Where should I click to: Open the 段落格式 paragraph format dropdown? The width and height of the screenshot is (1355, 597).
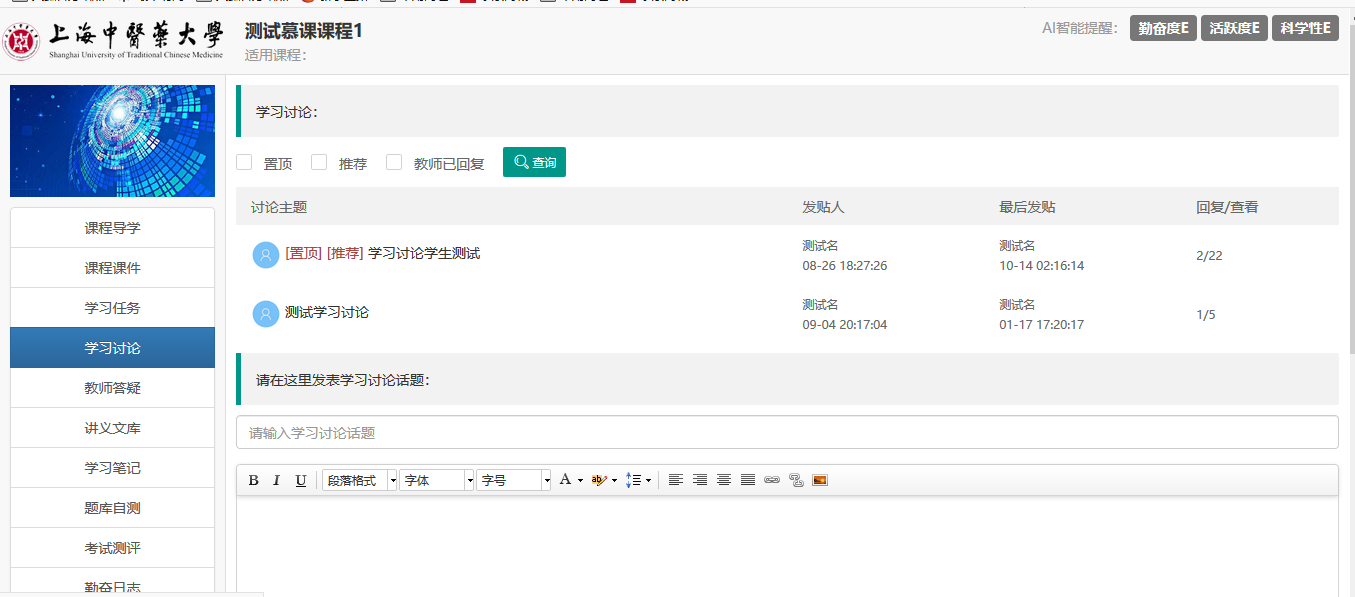[x=359, y=480]
